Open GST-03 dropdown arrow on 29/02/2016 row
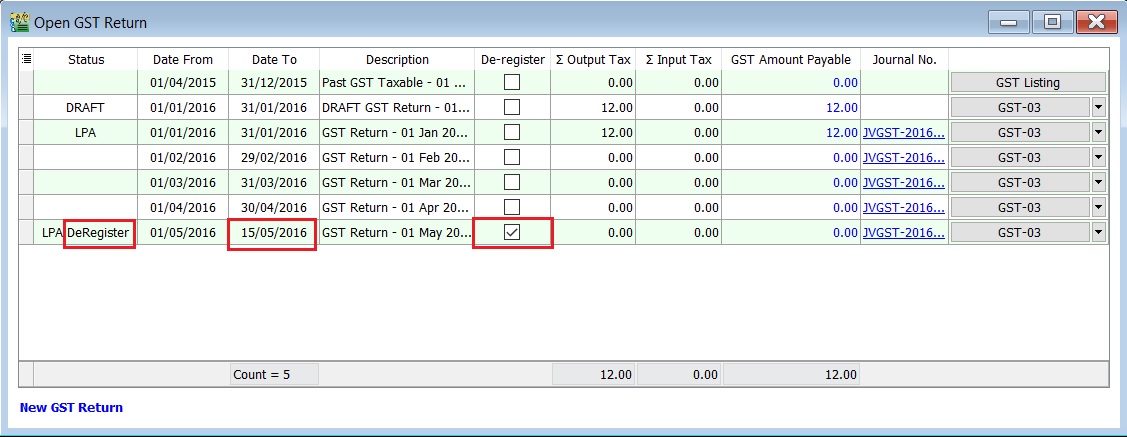Screen dimensions: 1127x437 click(1099, 157)
